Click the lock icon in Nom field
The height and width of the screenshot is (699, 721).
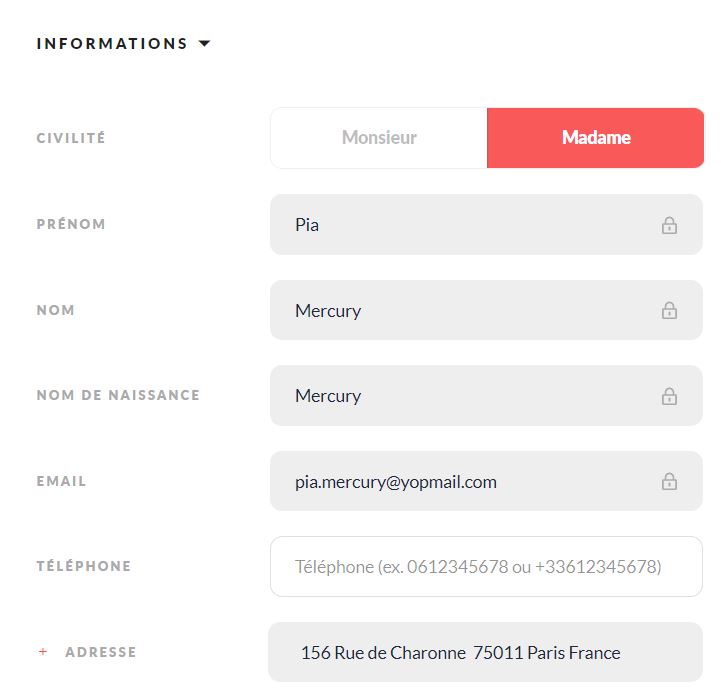tap(669, 310)
